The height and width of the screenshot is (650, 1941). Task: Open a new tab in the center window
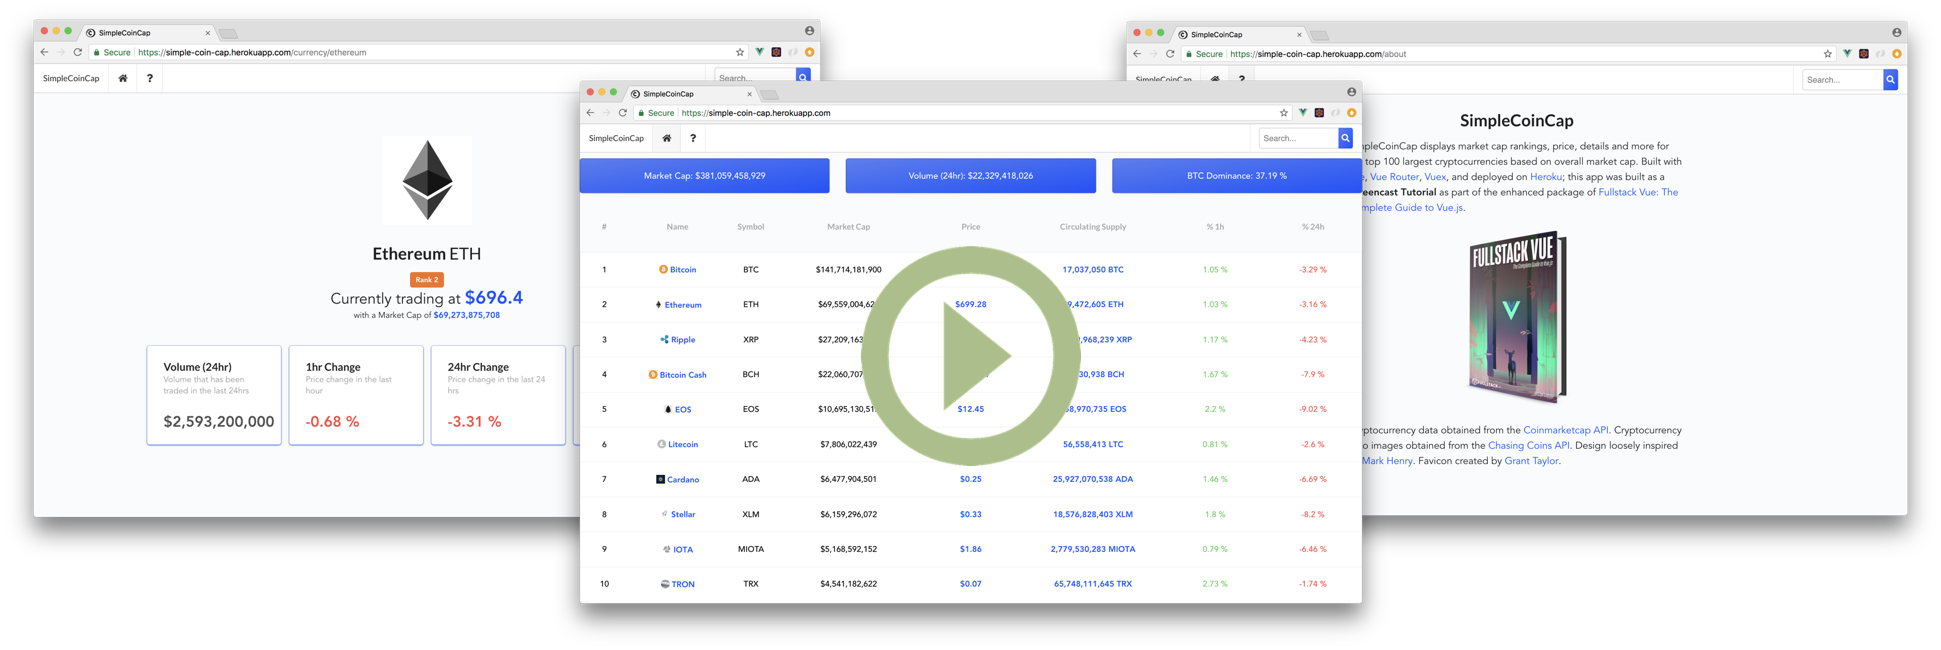click(x=770, y=95)
